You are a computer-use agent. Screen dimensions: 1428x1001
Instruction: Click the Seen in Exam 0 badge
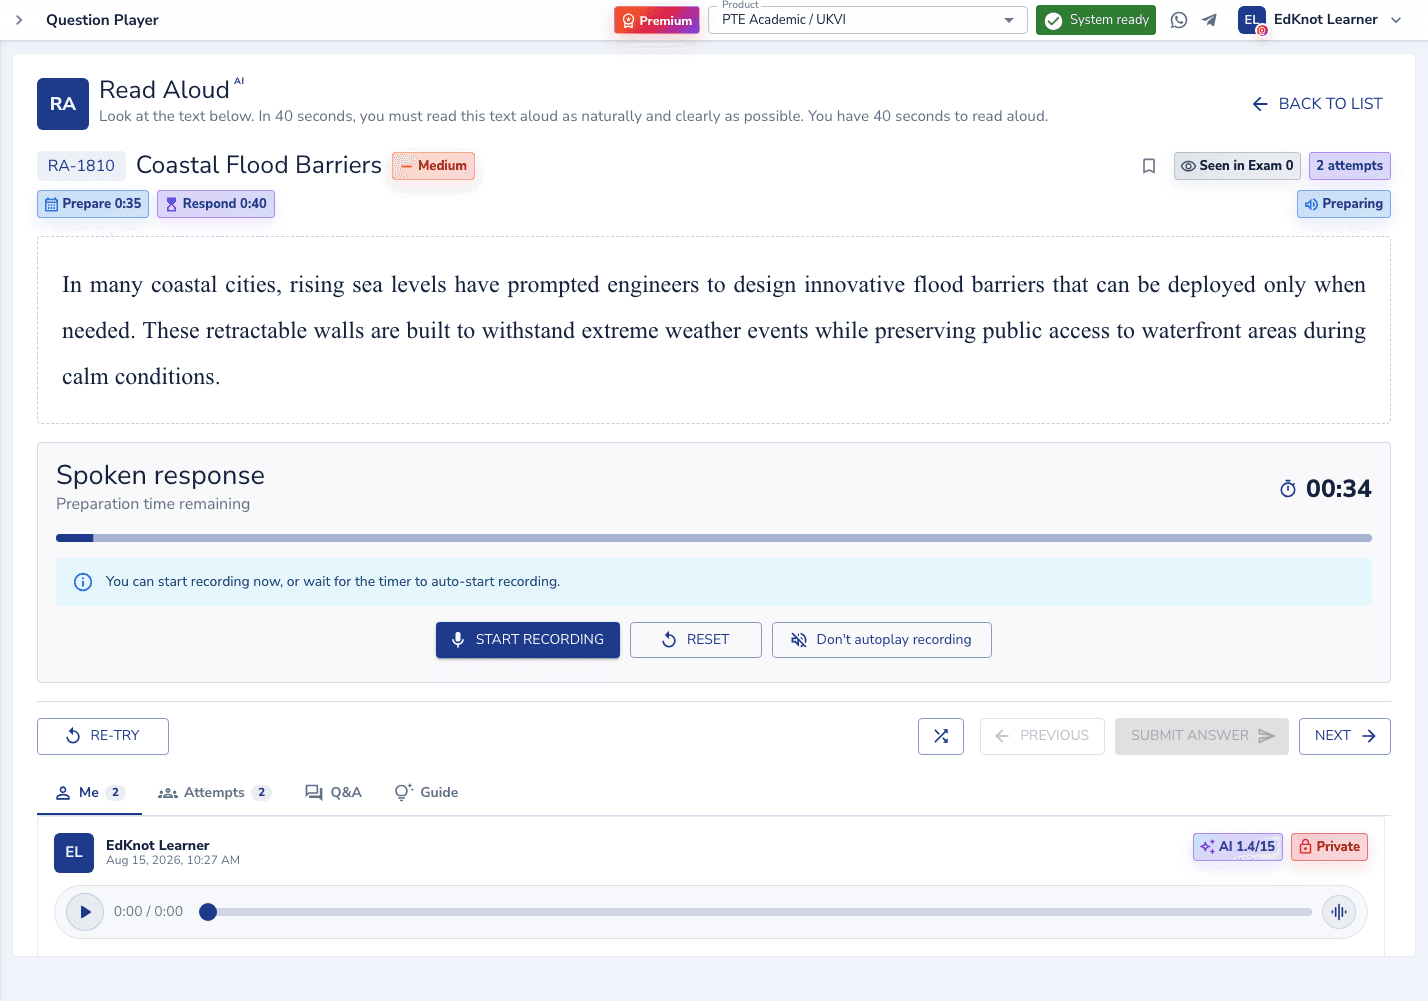pos(1237,166)
